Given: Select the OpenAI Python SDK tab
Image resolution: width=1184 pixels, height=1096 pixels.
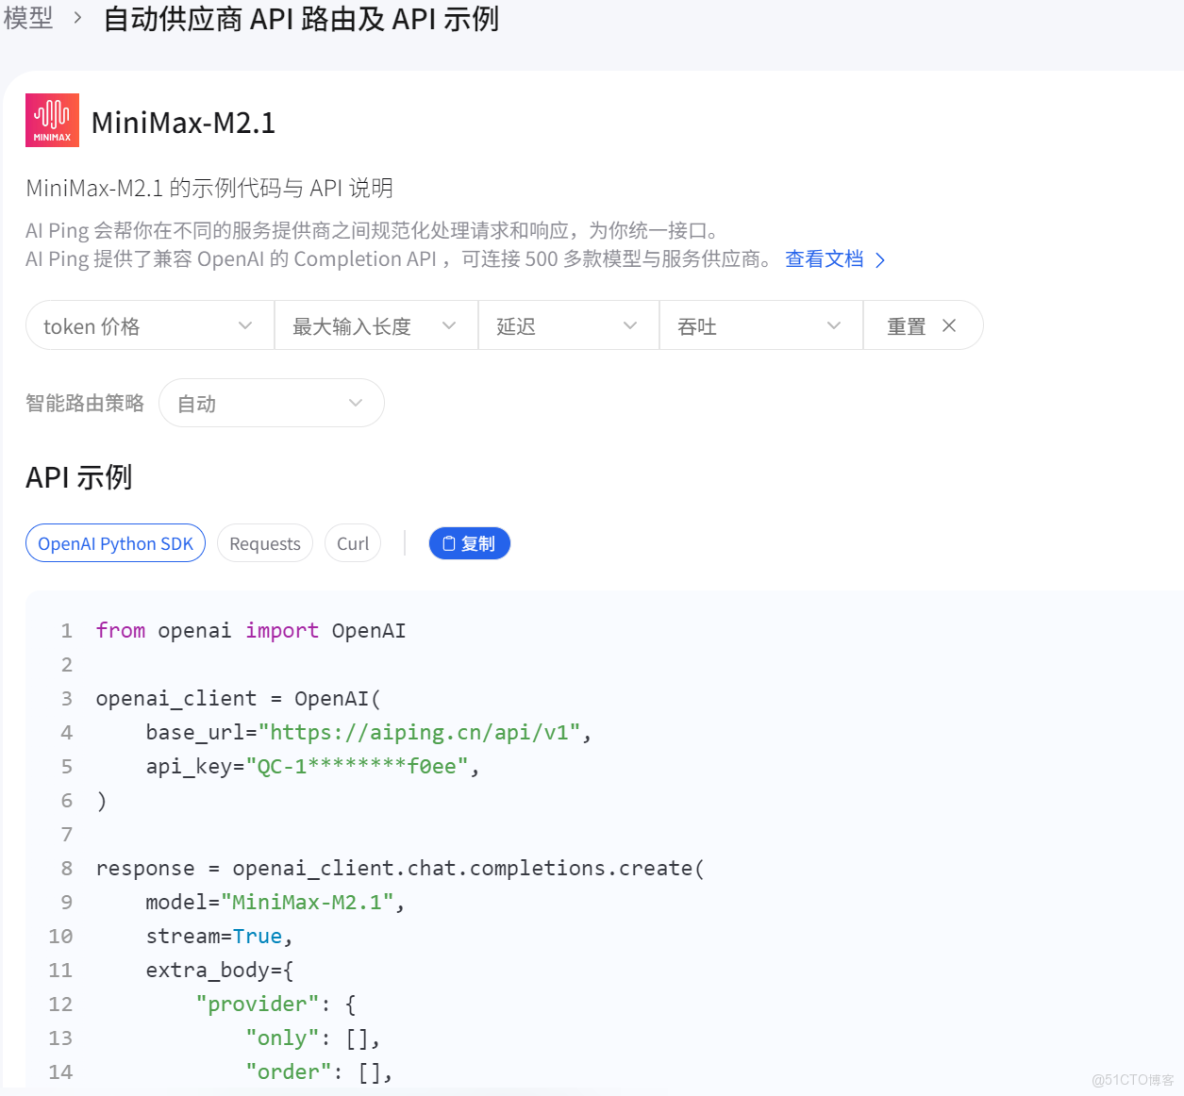Looking at the screenshot, I should coord(115,542).
